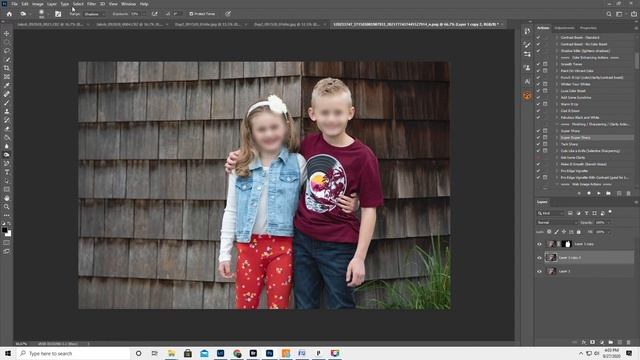Viewport: 640px width, 360px height.
Task: Click the Begin recording button in Actions
Action: click(589, 193)
